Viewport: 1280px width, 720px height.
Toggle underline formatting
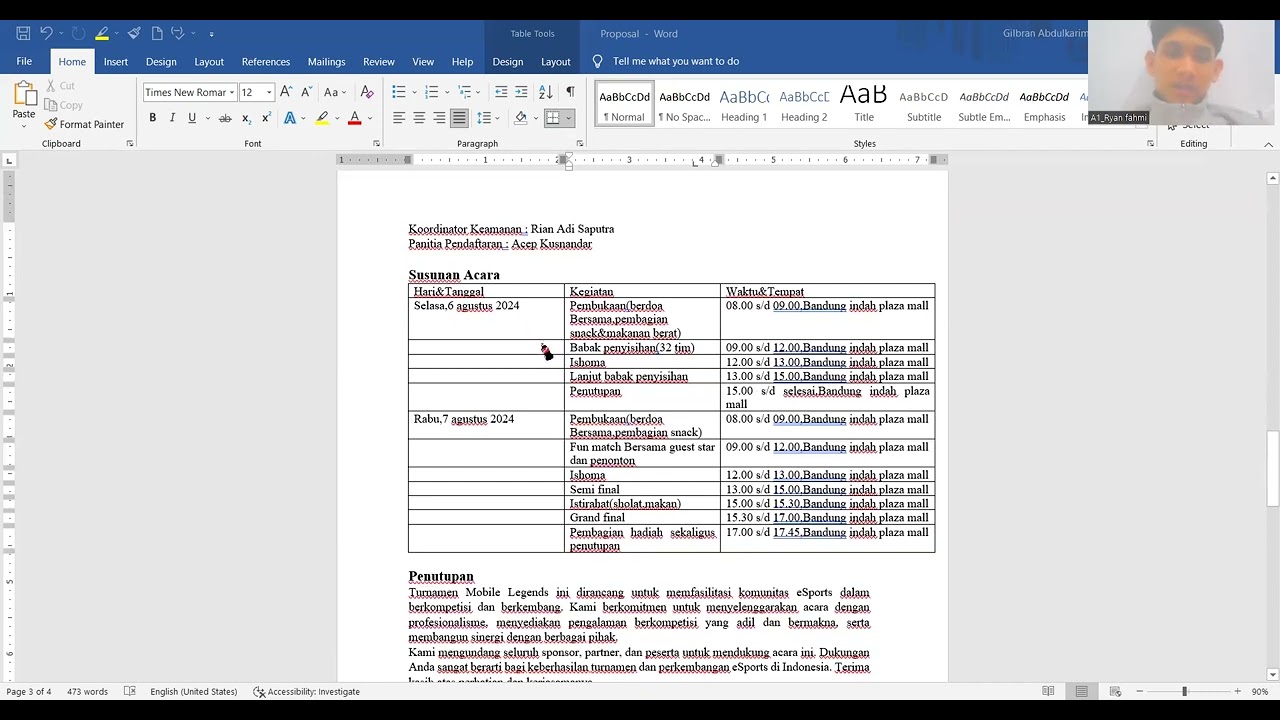coord(192,118)
